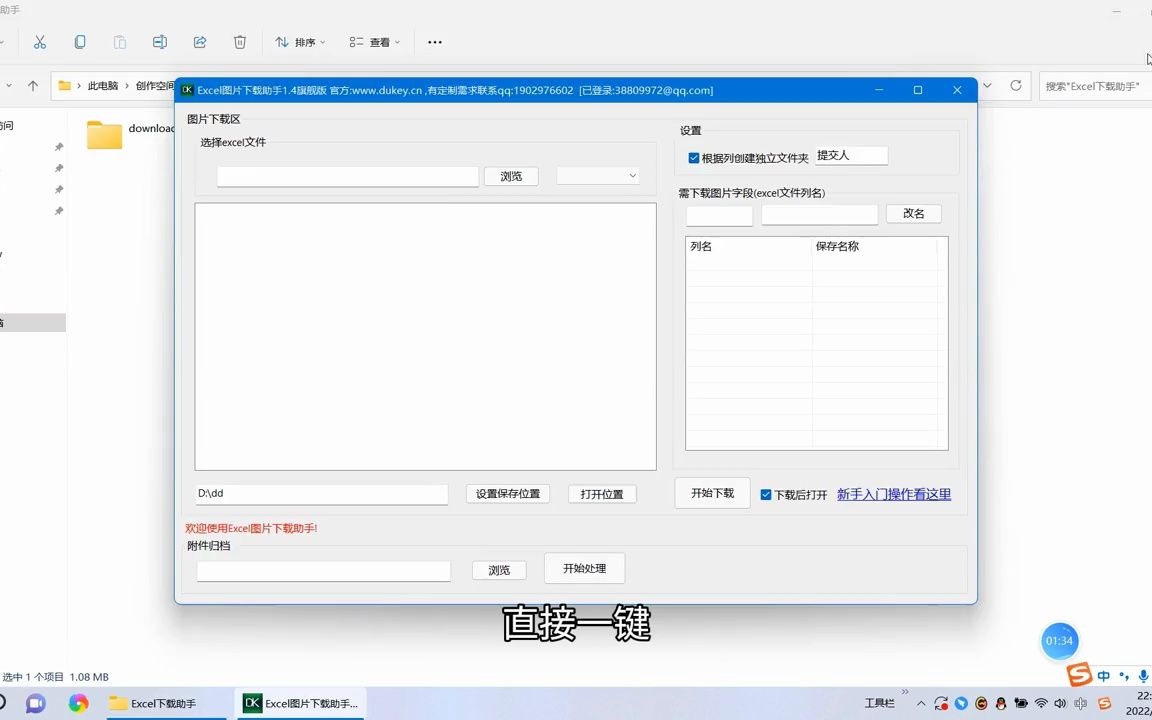Open the 新手入门操作看这里 link
This screenshot has width=1152, height=720.
tap(893, 494)
